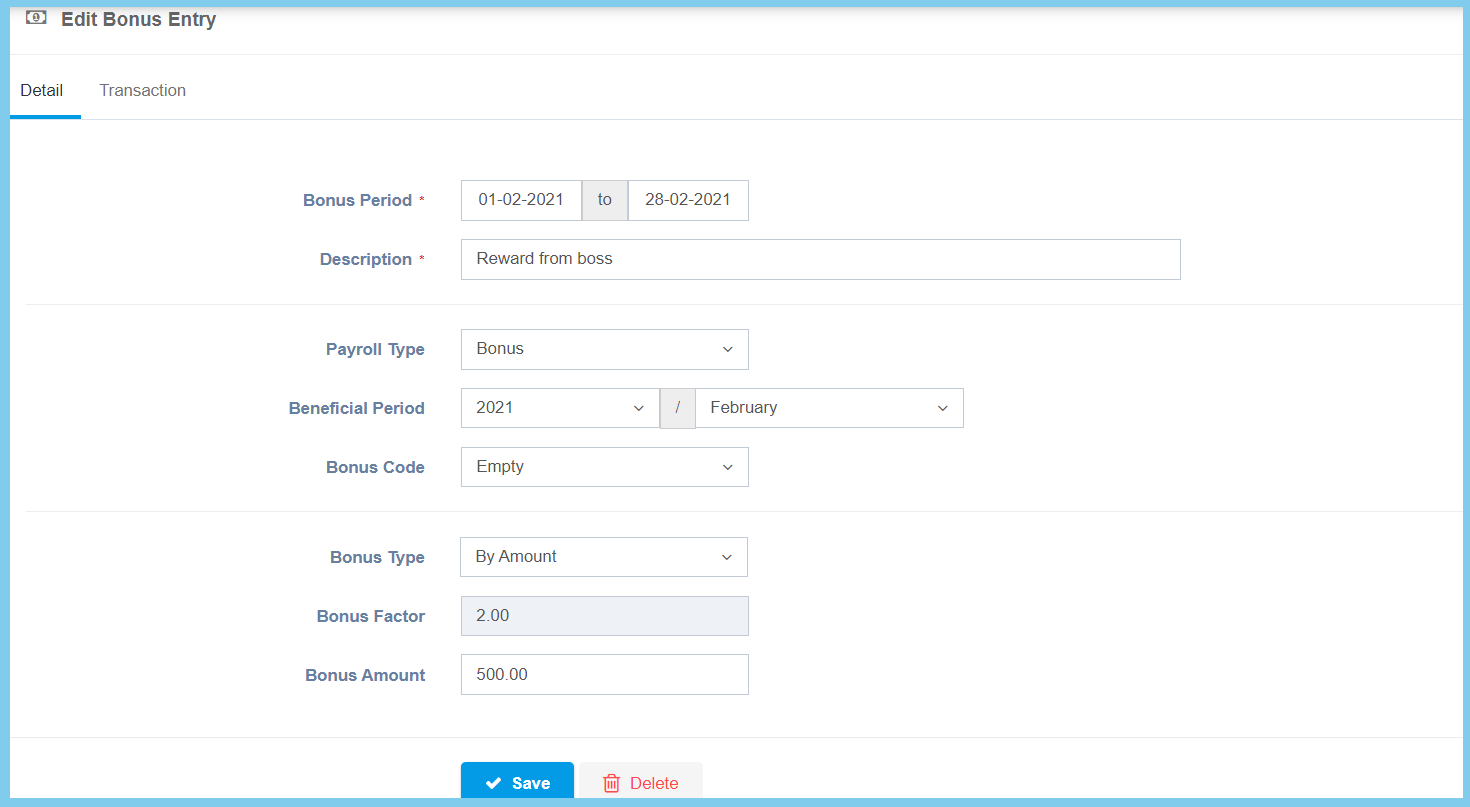The image size is (1470, 807).
Task: Click the money icon beside Edit Bonus Entry
Action: tap(36, 18)
